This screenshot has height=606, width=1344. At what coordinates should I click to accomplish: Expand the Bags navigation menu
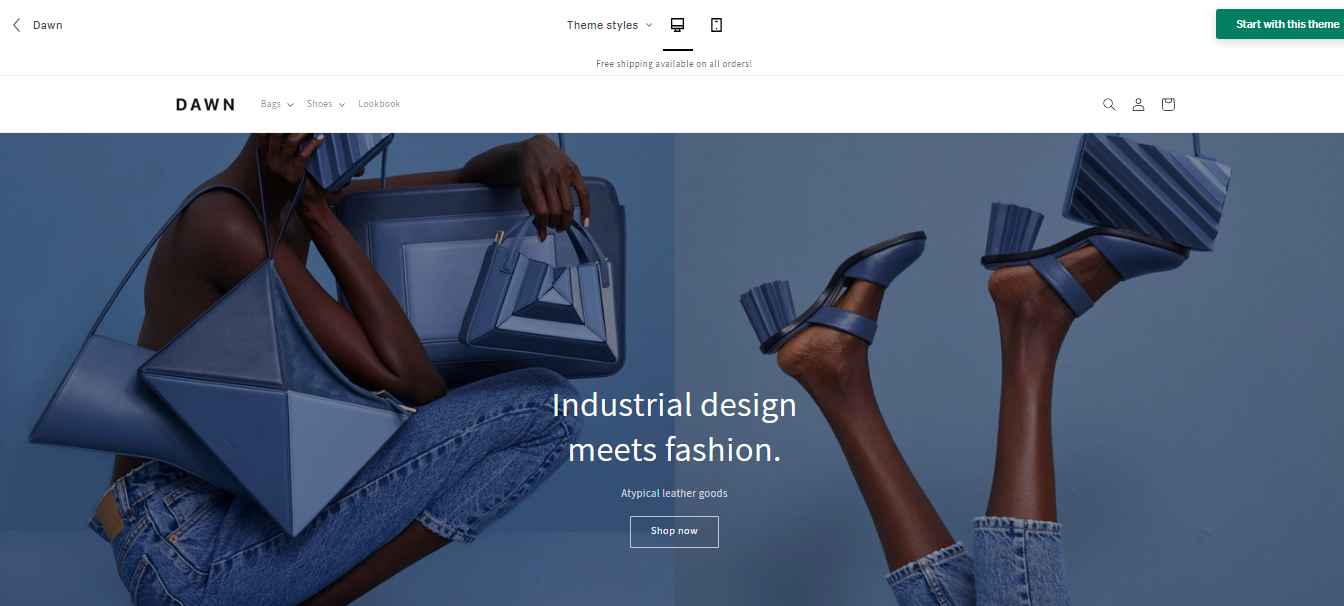[277, 104]
